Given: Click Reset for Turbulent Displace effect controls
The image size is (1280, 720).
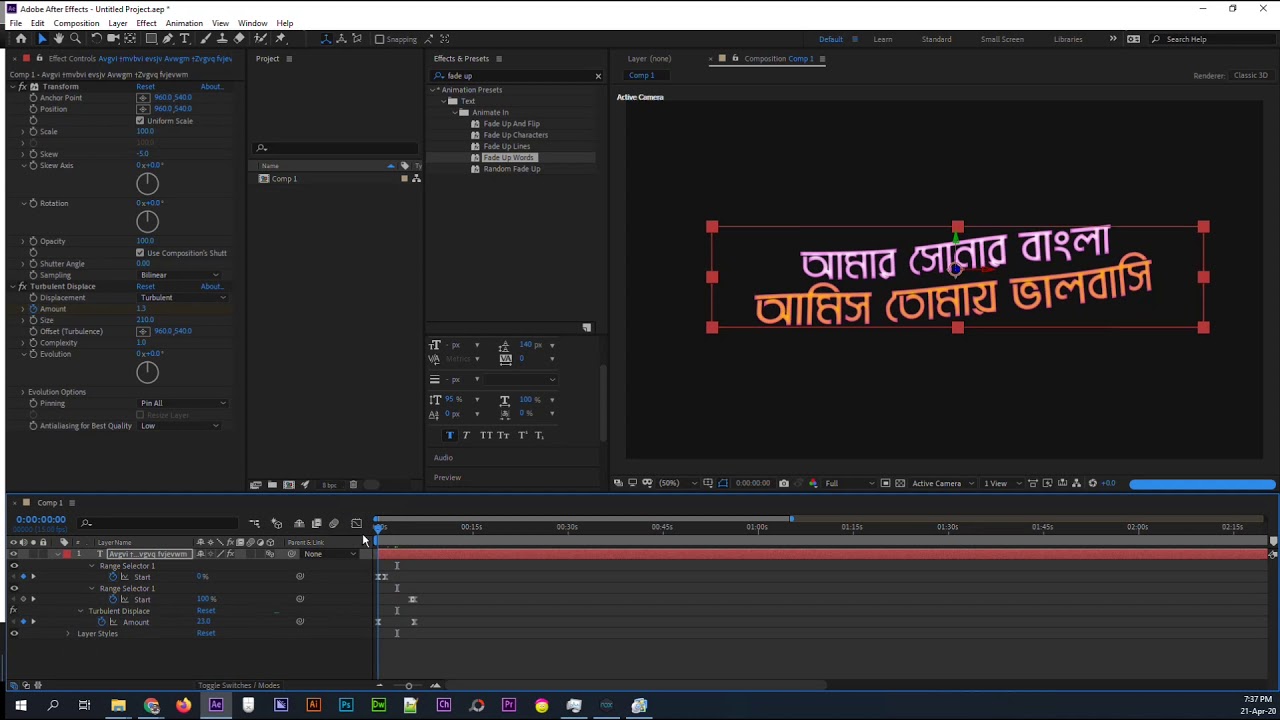Looking at the screenshot, I should click(145, 286).
